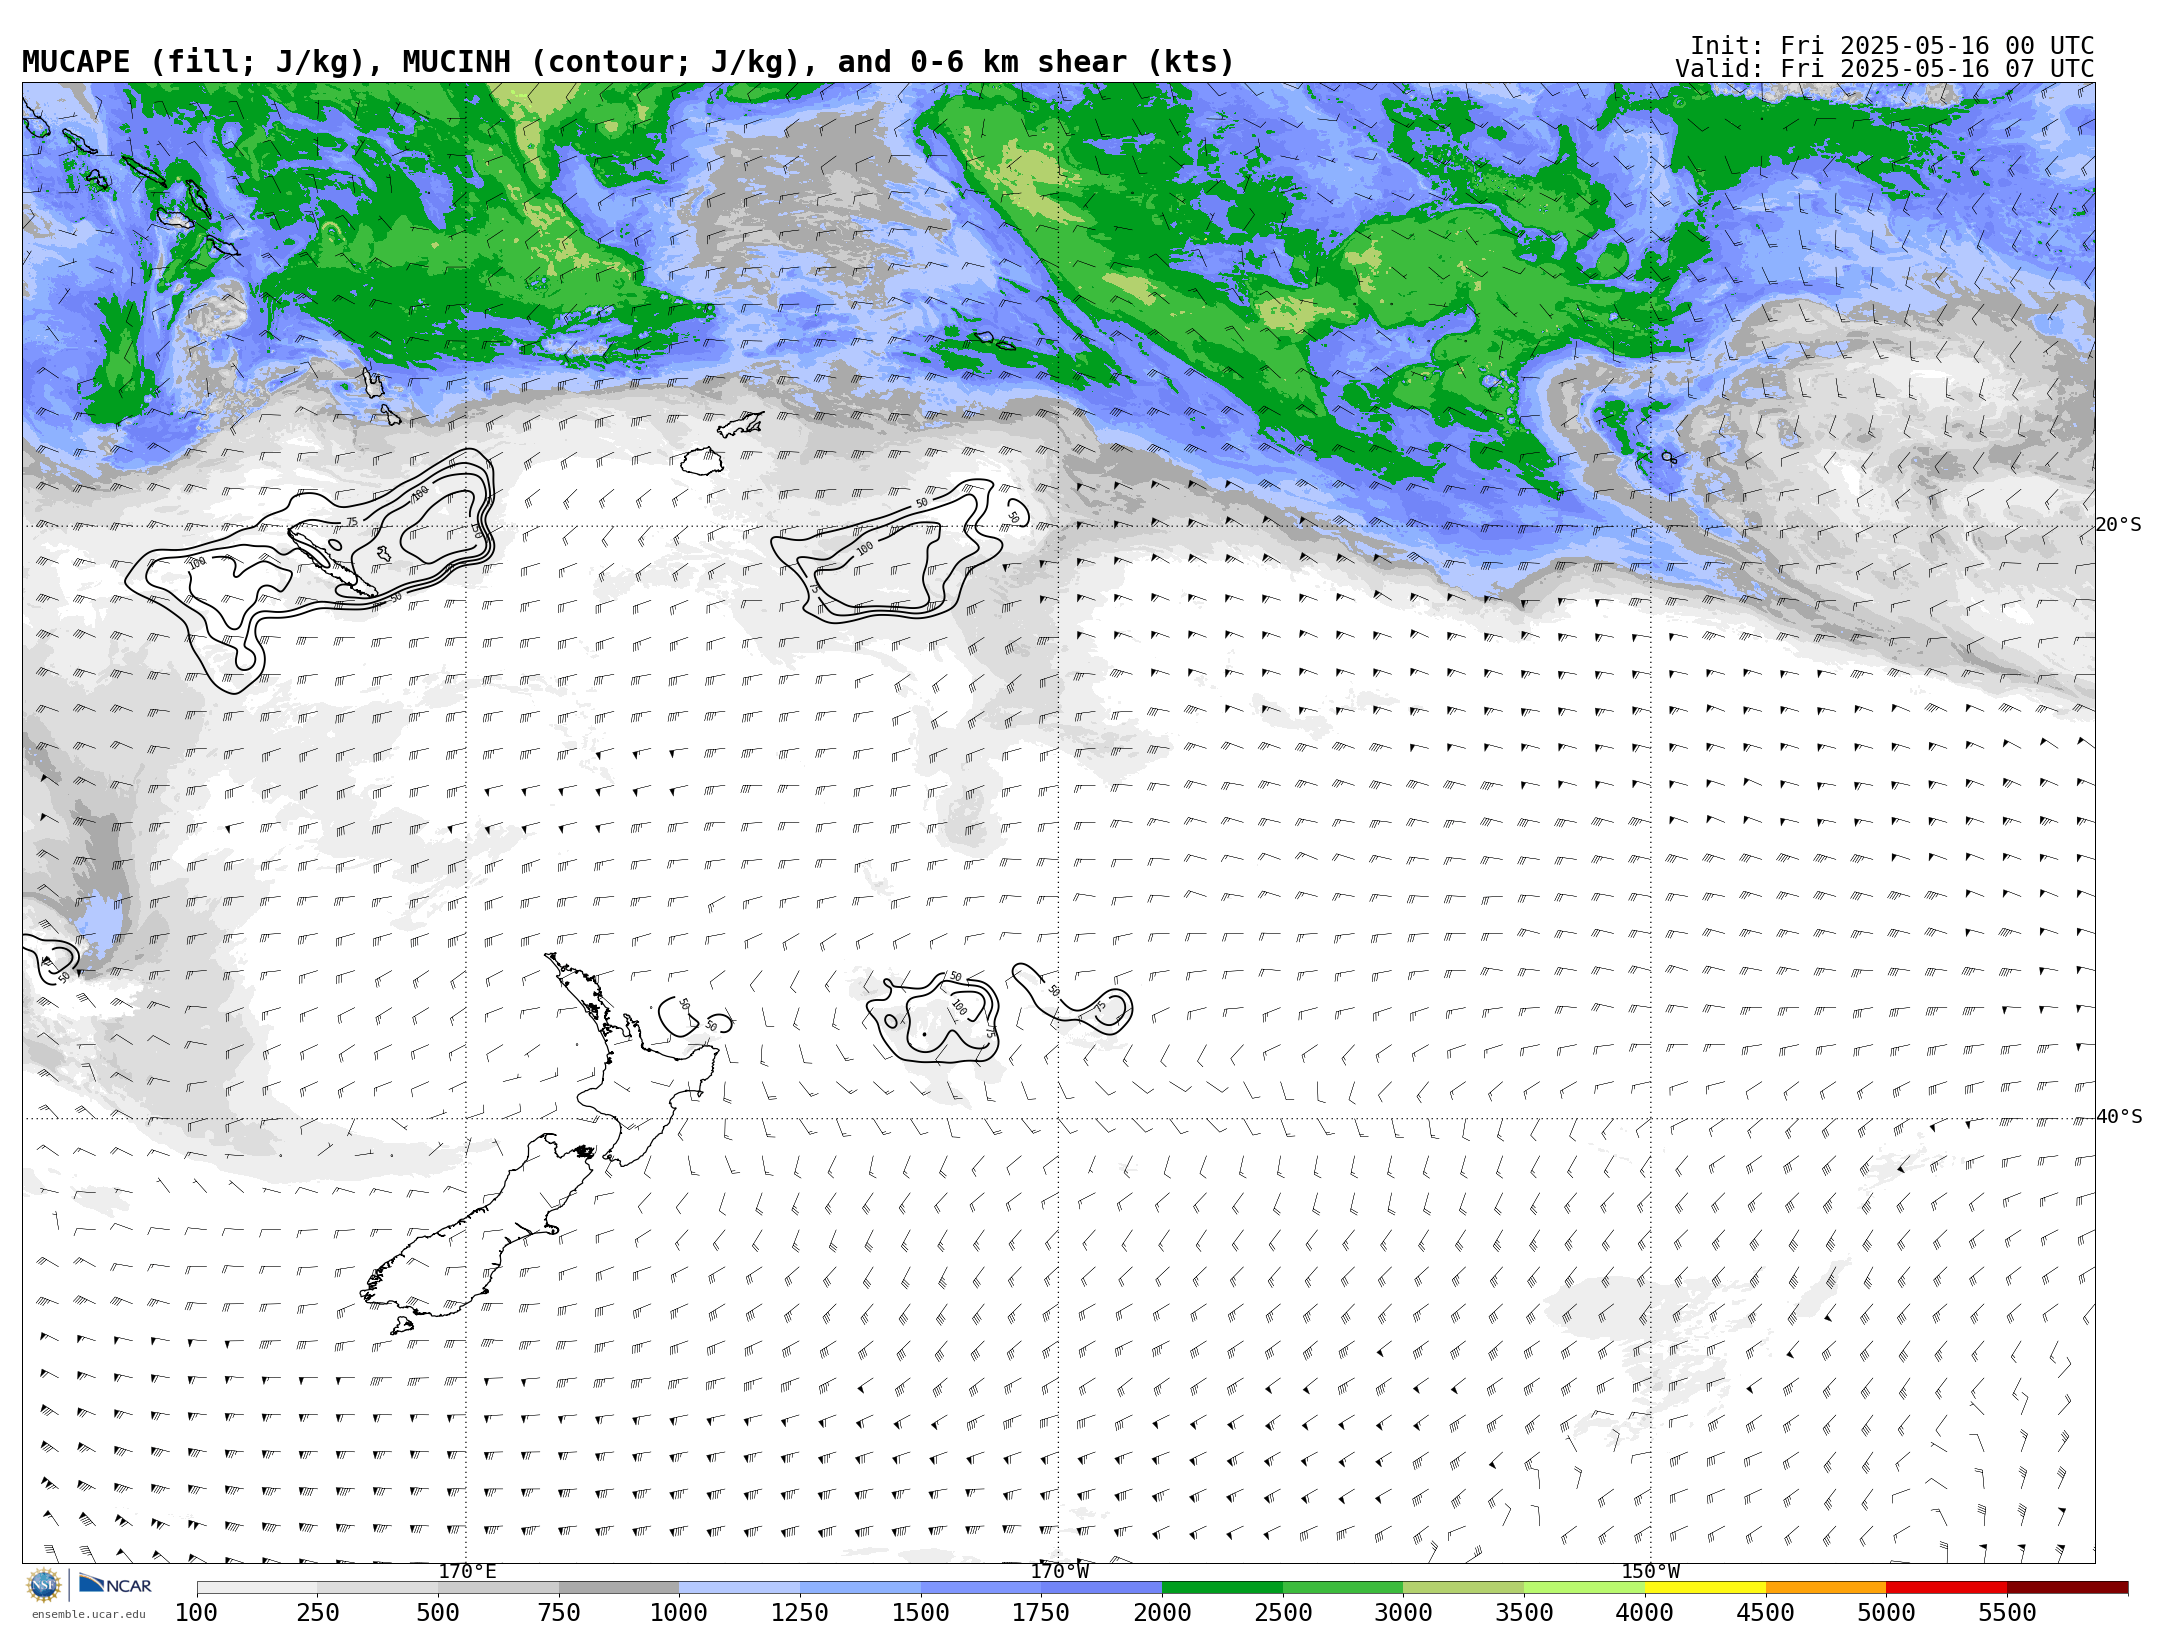Pick the yellow 4000-4500 colorbar swatch
Image resolution: width=2160 pixels, height=1626 pixels.
point(1705,1588)
